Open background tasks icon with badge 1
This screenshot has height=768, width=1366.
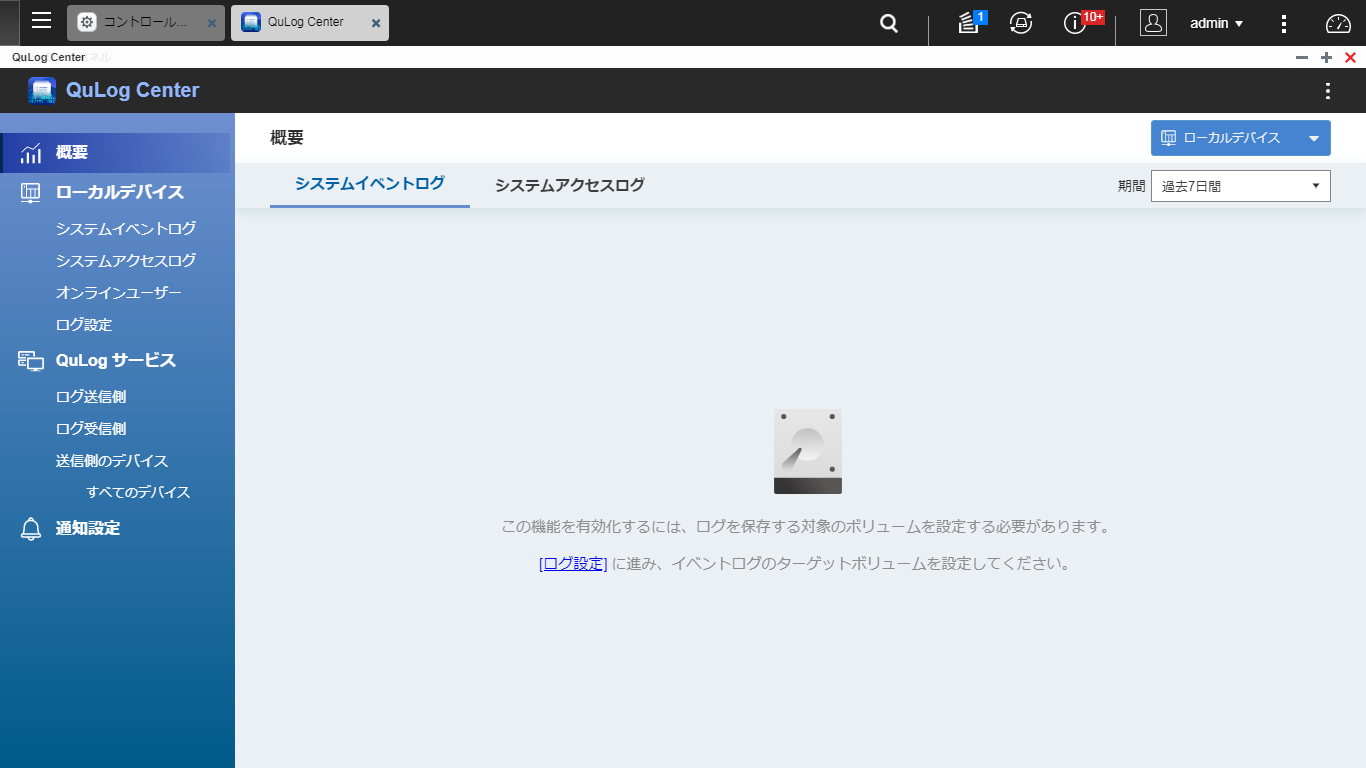coord(970,22)
